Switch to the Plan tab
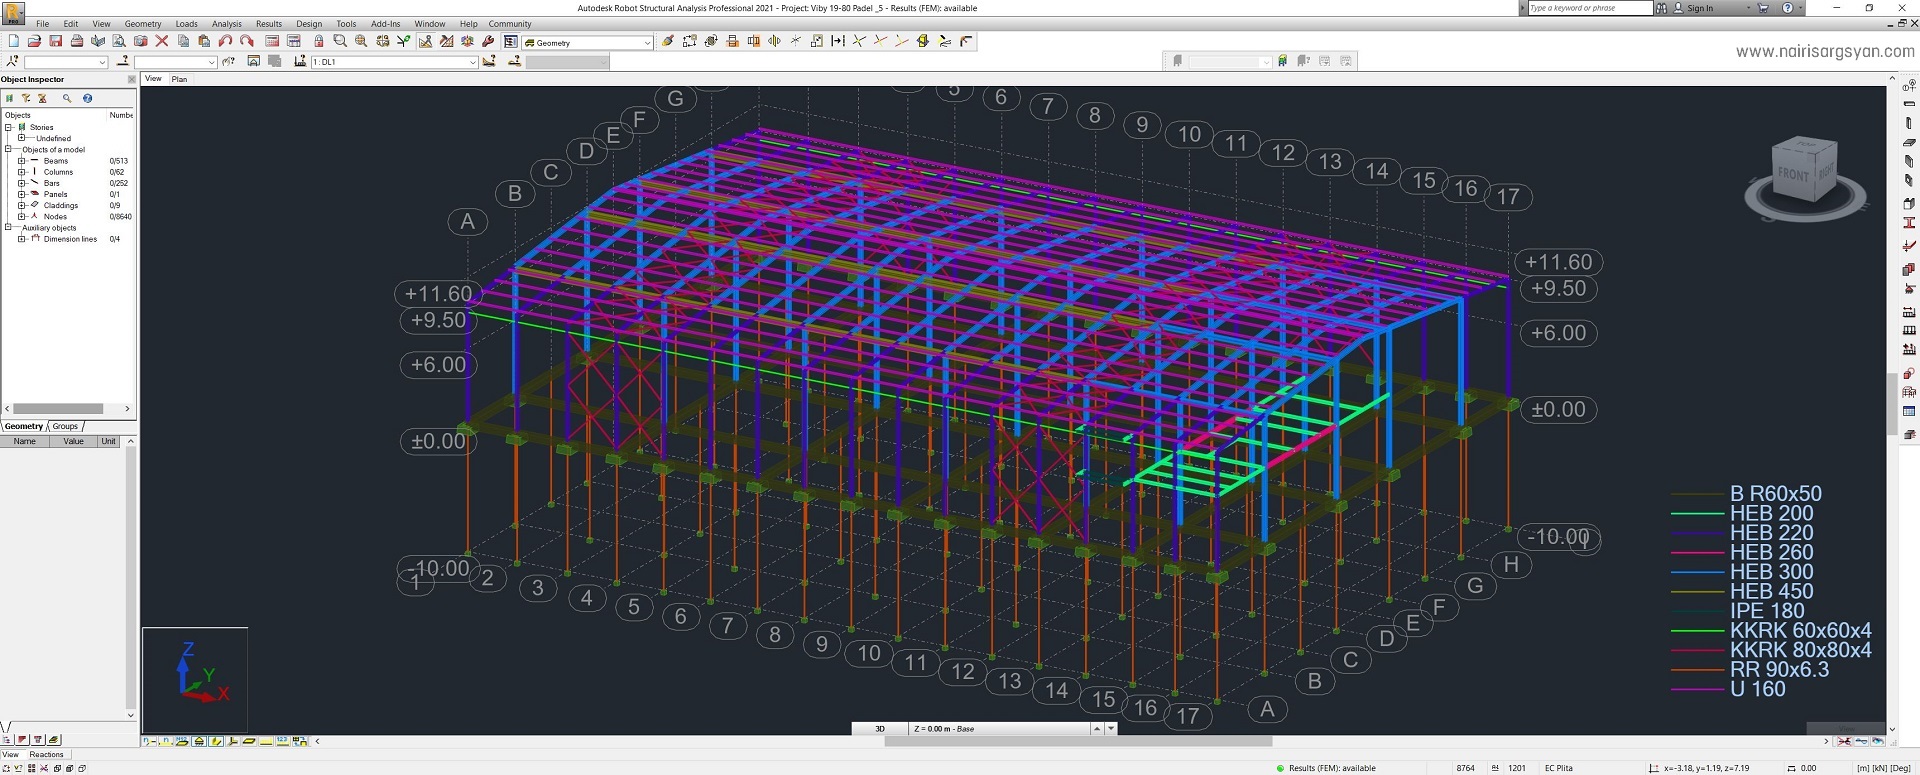This screenshot has height=775, width=1920. pos(179,79)
